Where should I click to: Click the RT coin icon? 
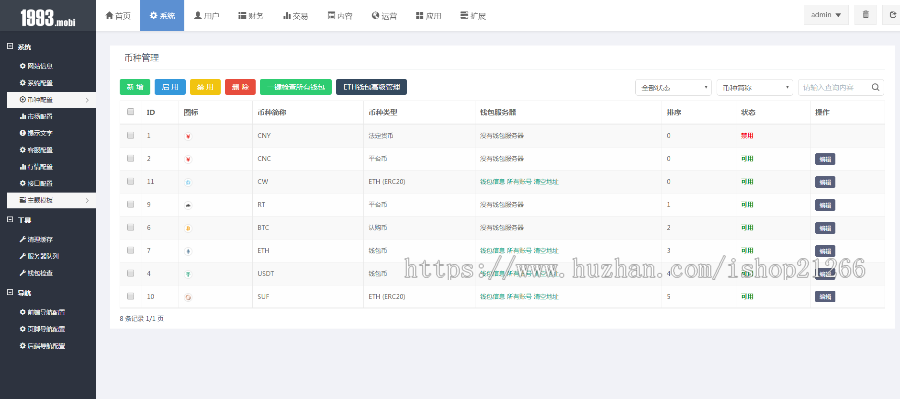point(188,206)
